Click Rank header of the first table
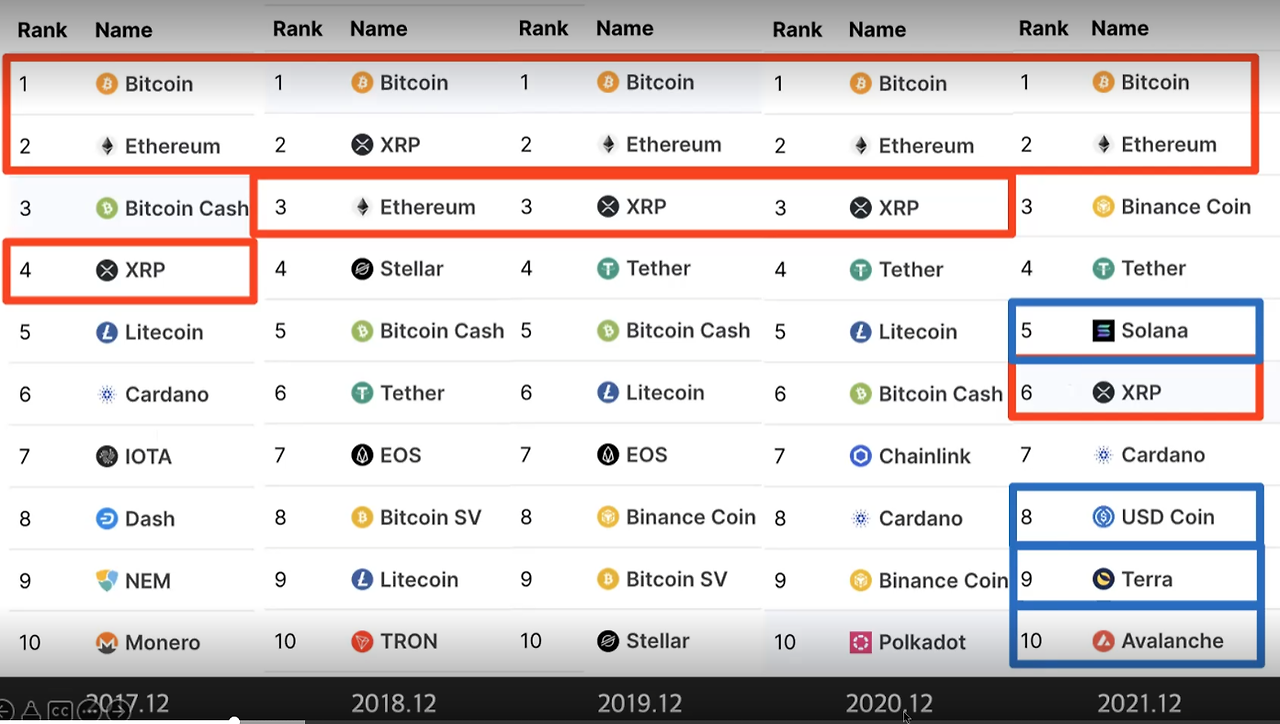The image size is (1280, 724). pyautogui.click(x=42, y=30)
